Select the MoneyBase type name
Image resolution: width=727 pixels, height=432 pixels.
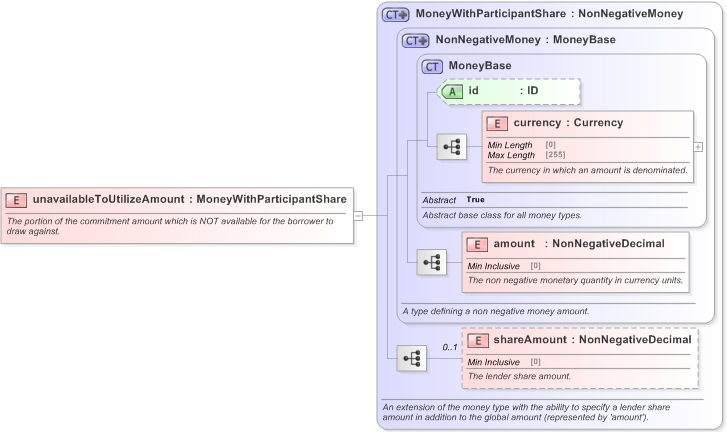tap(480, 66)
